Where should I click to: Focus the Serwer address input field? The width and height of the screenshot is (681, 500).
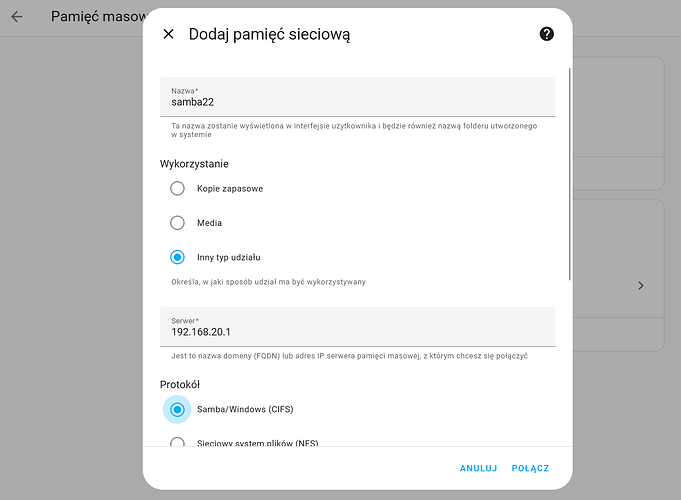tap(357, 332)
